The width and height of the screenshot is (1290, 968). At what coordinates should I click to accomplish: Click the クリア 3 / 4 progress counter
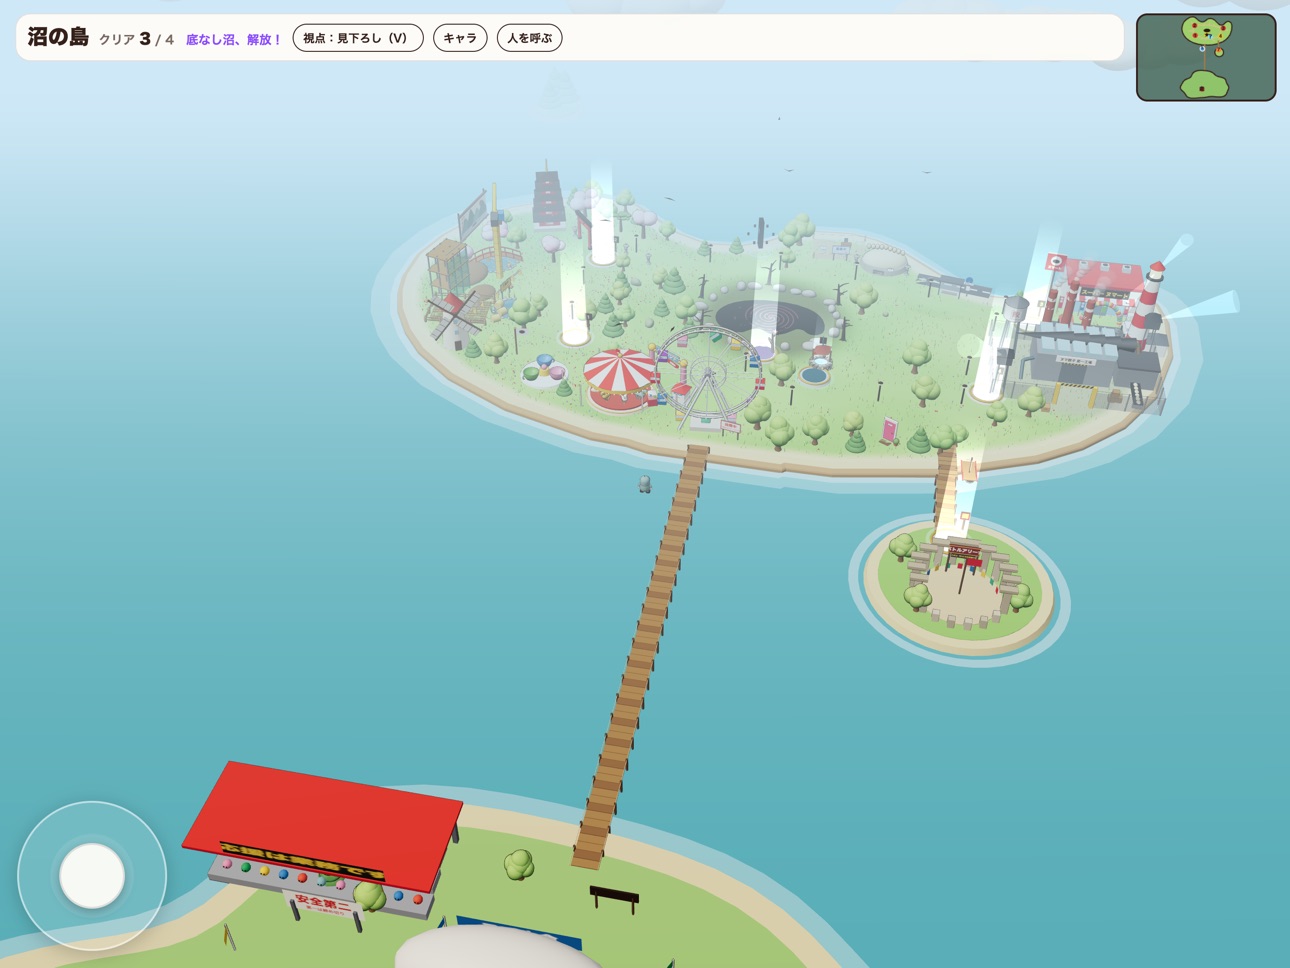coord(137,39)
